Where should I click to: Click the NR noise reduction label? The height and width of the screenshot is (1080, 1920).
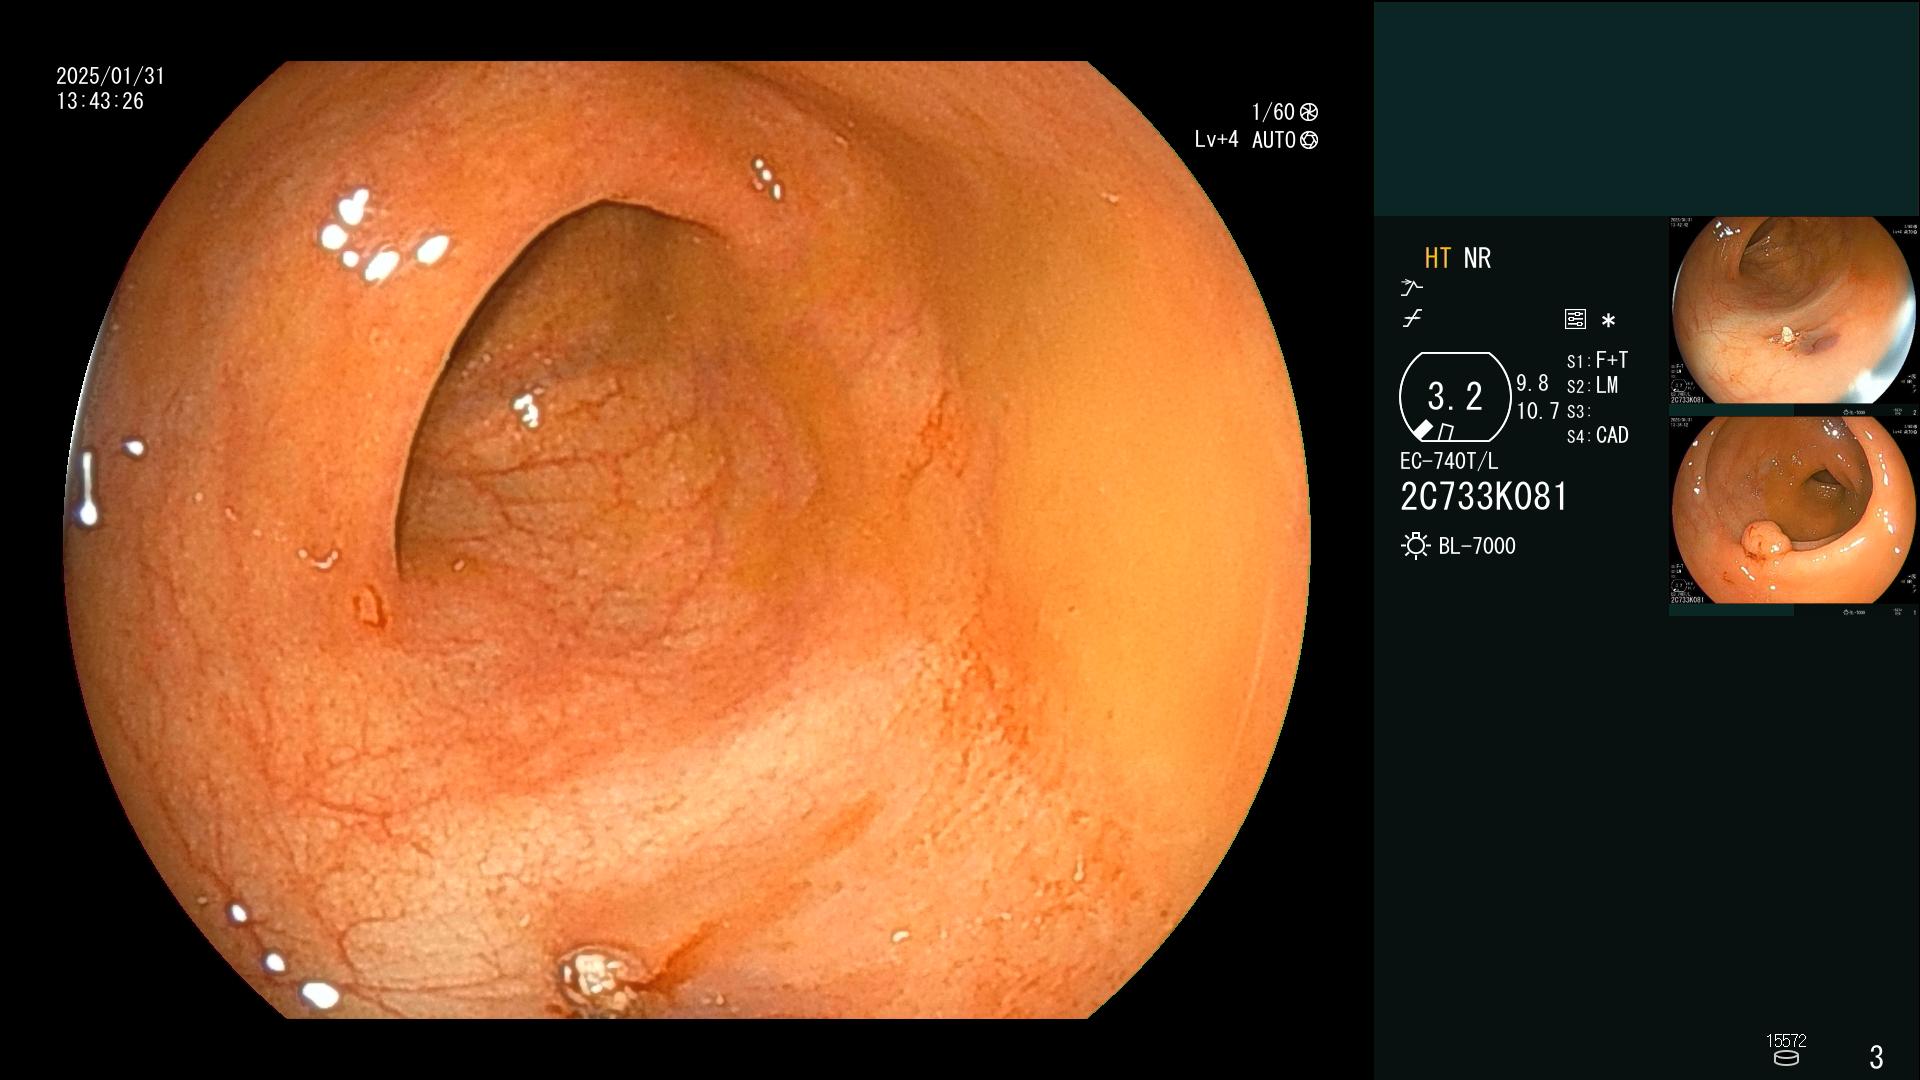click(x=1477, y=258)
